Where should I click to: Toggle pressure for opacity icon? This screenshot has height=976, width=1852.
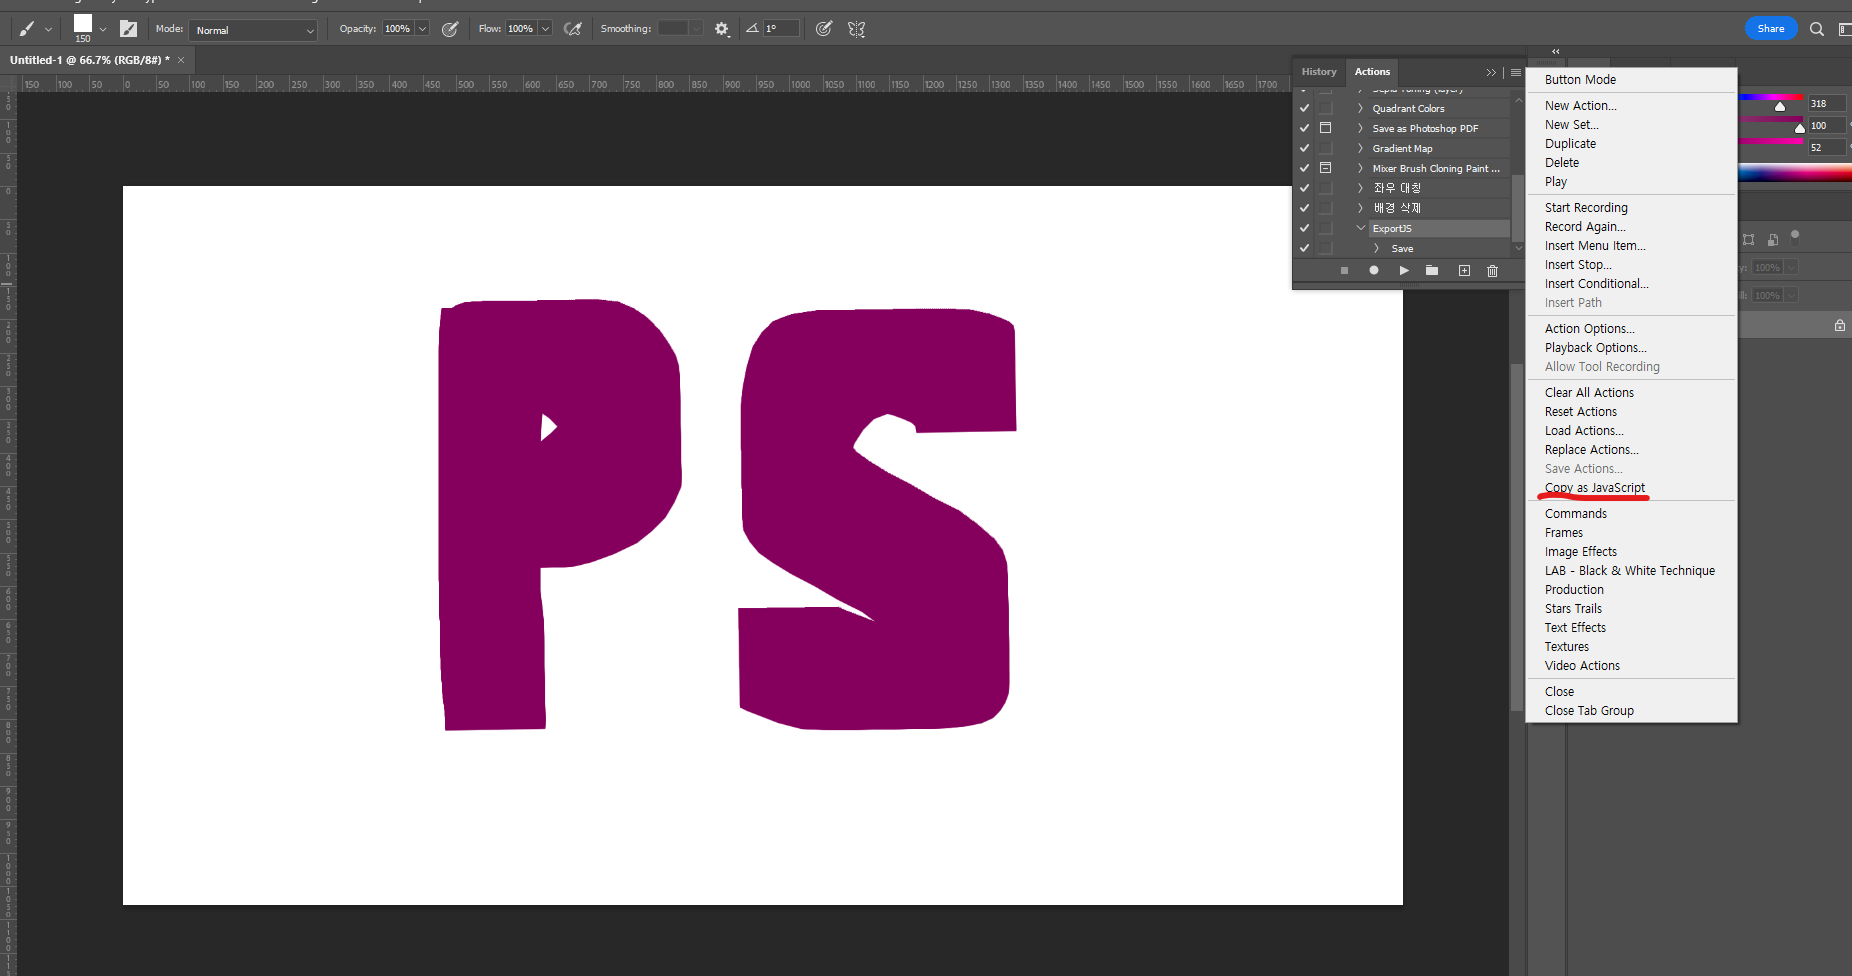[450, 29]
